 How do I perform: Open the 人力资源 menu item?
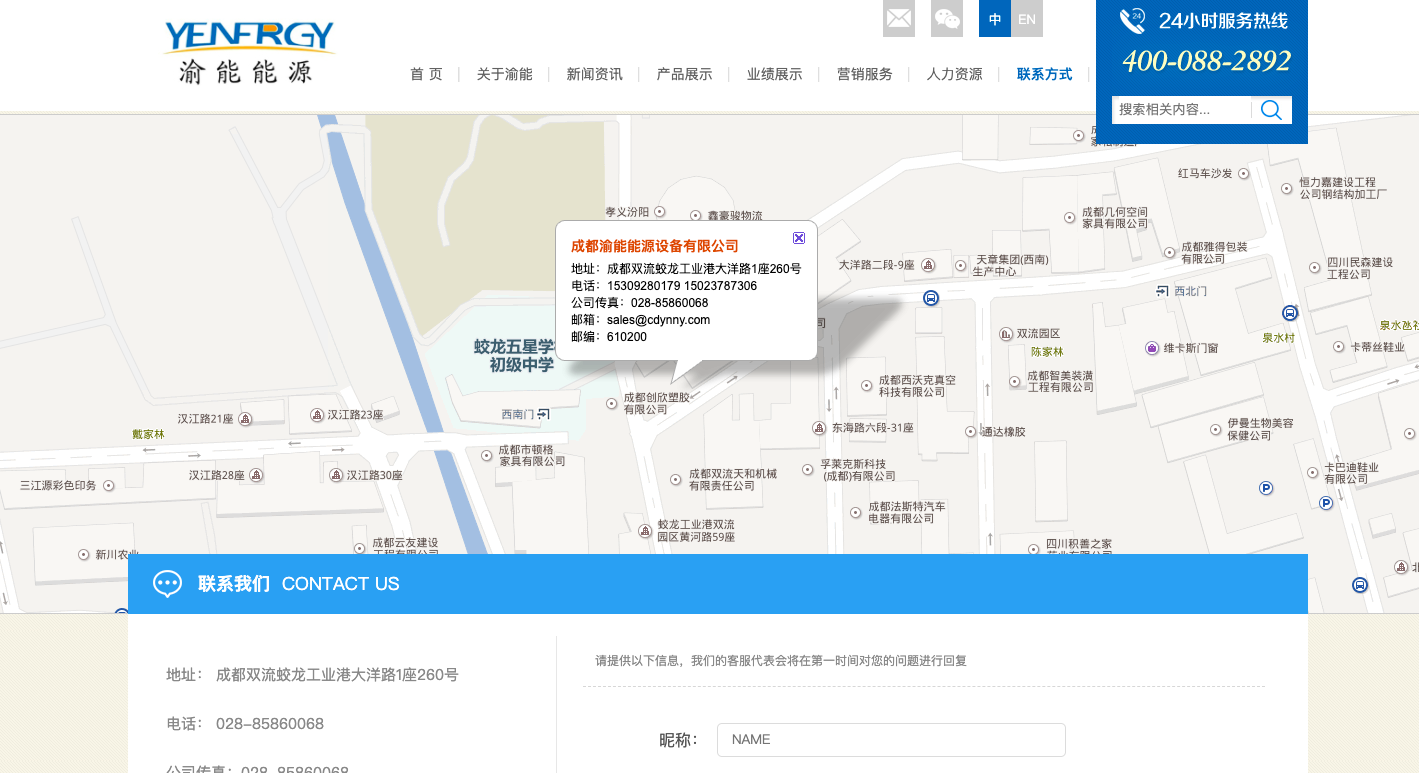955,74
